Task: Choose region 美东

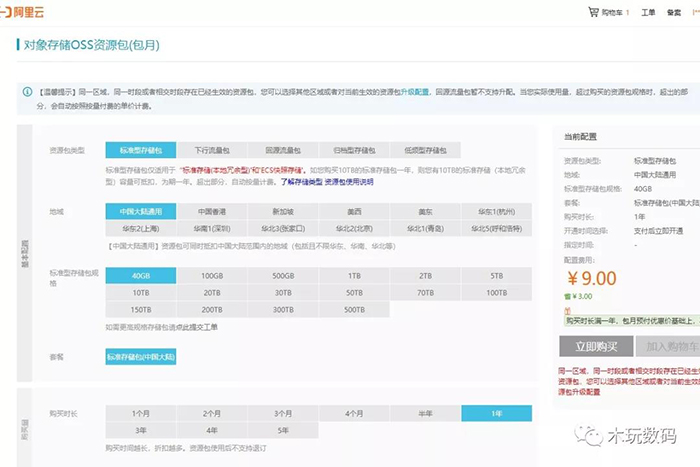Action: click(x=425, y=212)
